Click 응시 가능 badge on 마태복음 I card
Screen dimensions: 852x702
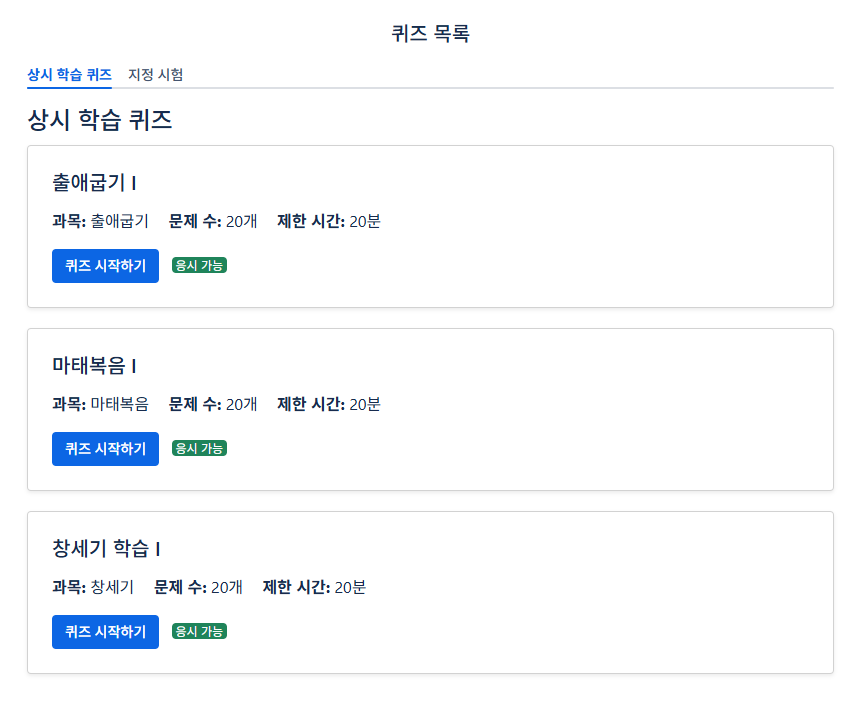tap(199, 448)
